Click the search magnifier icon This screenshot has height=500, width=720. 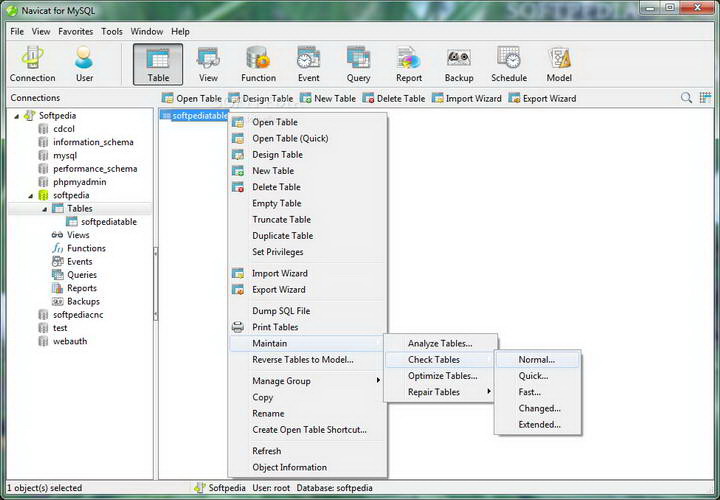tap(686, 98)
